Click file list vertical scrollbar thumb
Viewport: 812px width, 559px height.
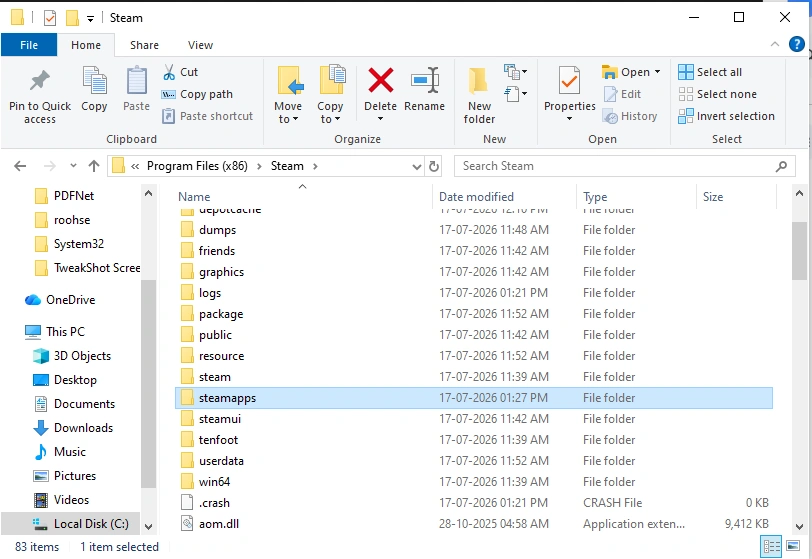[799, 250]
